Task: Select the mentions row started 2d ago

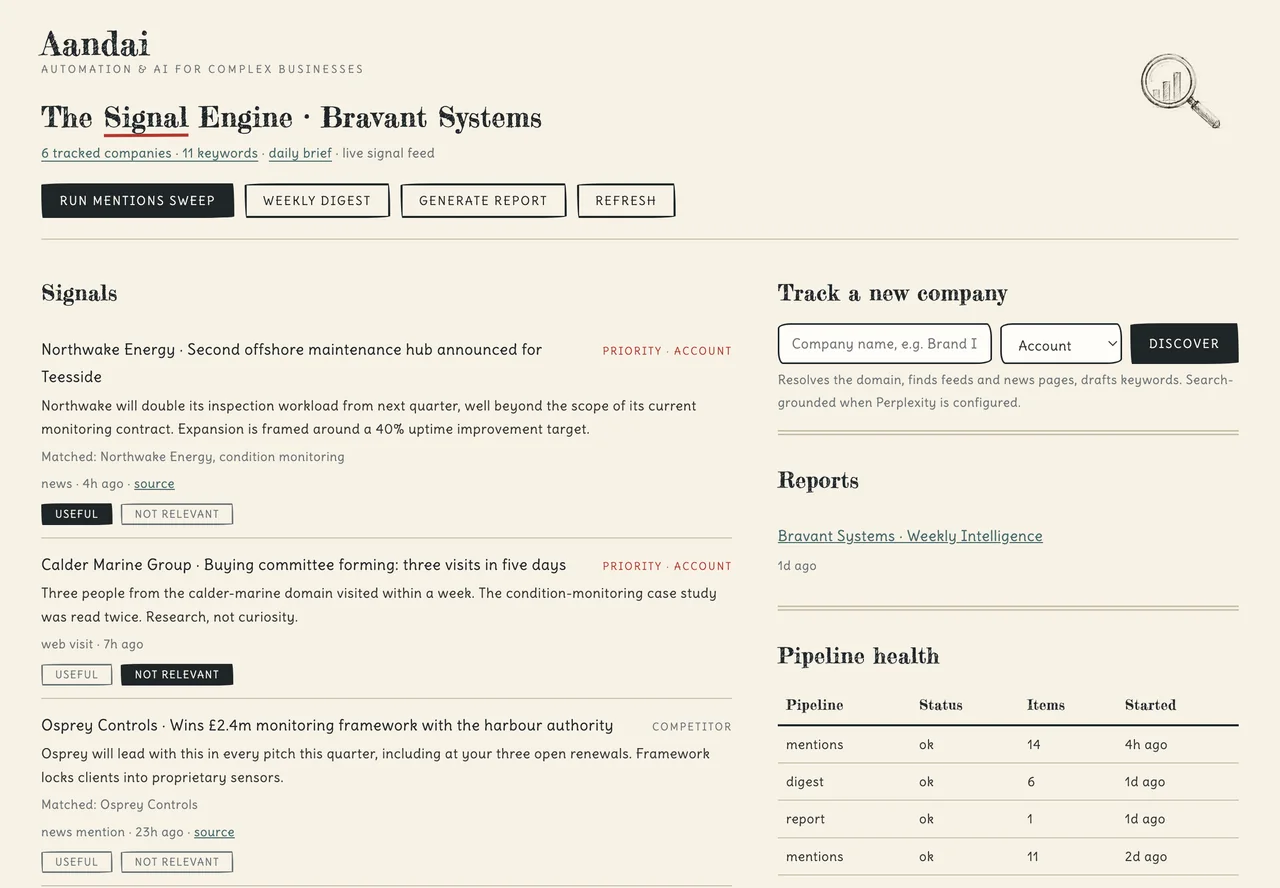Action: tap(1008, 857)
